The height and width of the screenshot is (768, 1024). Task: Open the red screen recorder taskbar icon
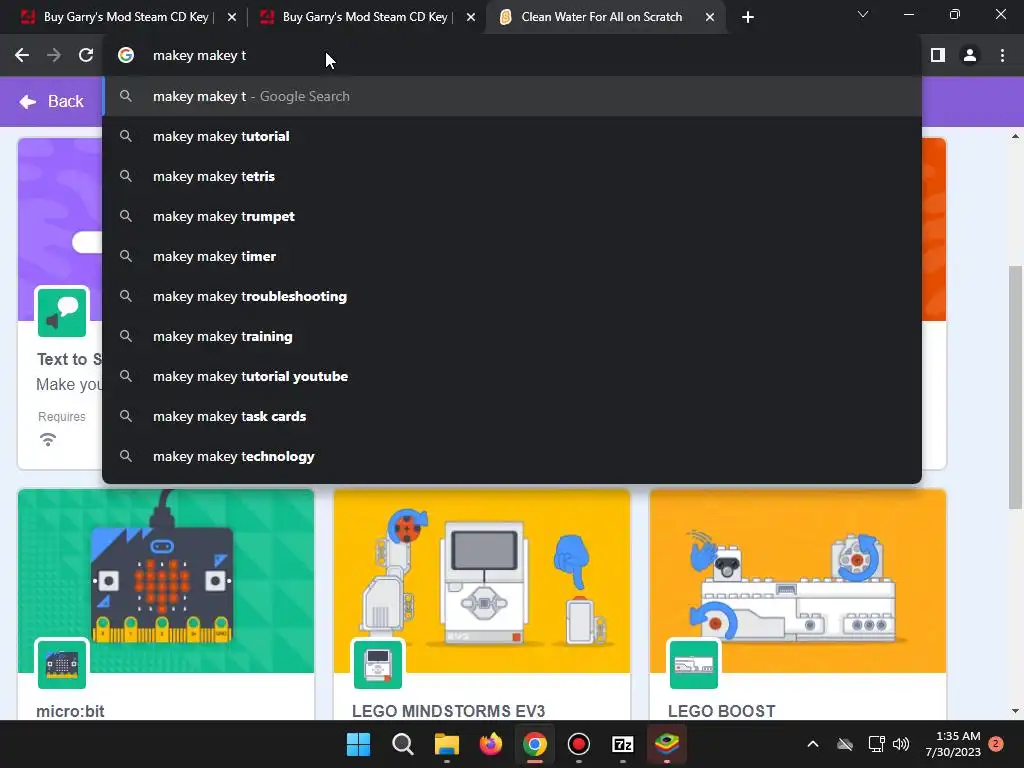coord(579,744)
